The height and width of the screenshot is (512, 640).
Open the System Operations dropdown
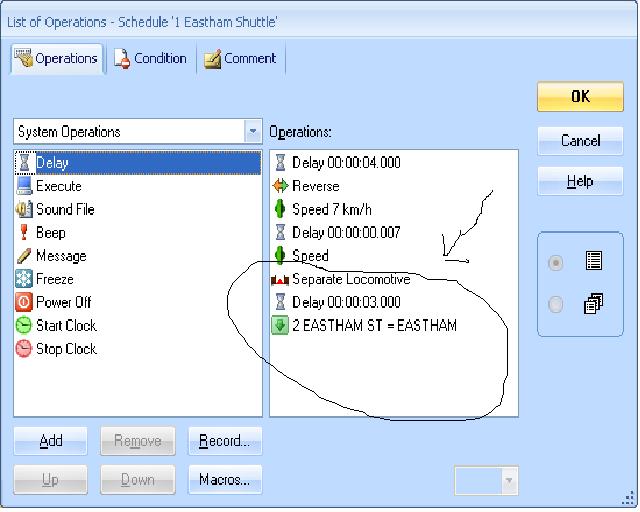(252, 132)
